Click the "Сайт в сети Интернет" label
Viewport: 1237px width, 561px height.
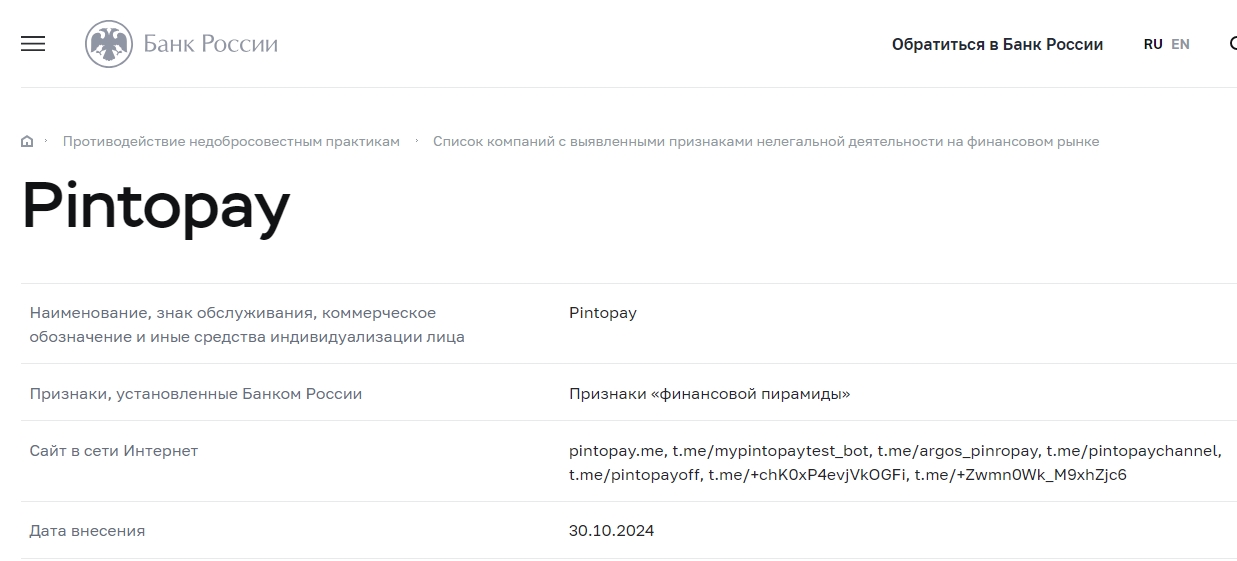(114, 451)
